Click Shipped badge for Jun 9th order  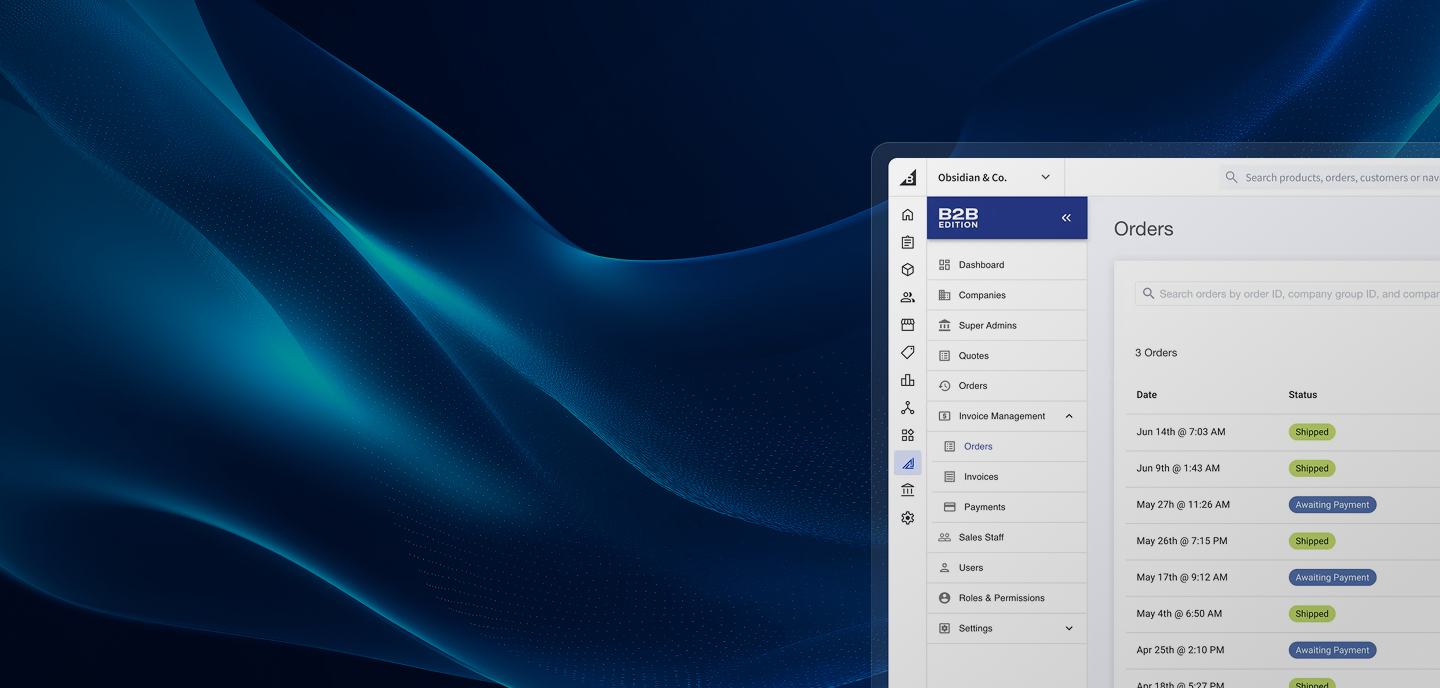click(x=1312, y=468)
